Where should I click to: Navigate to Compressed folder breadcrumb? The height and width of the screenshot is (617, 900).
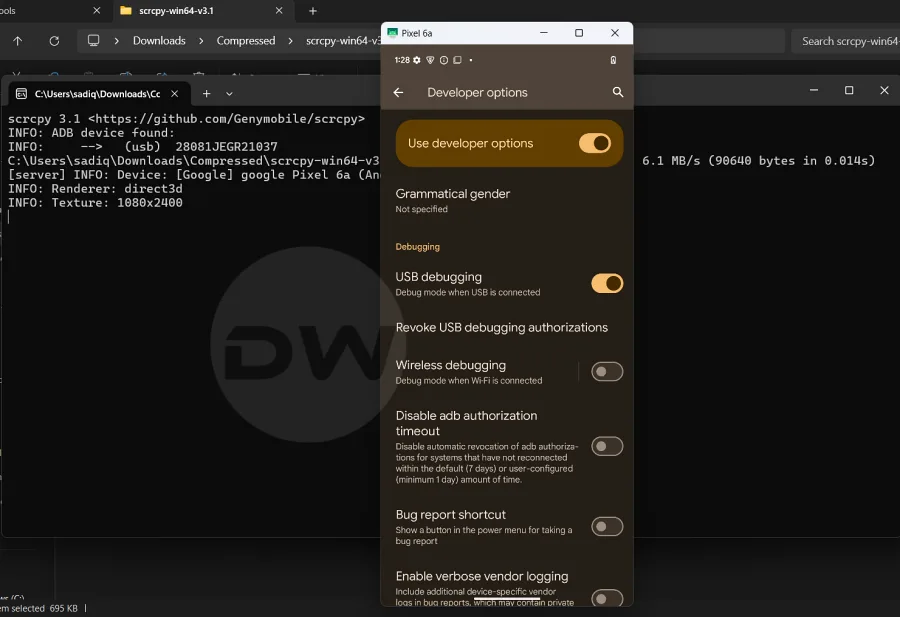coord(246,41)
